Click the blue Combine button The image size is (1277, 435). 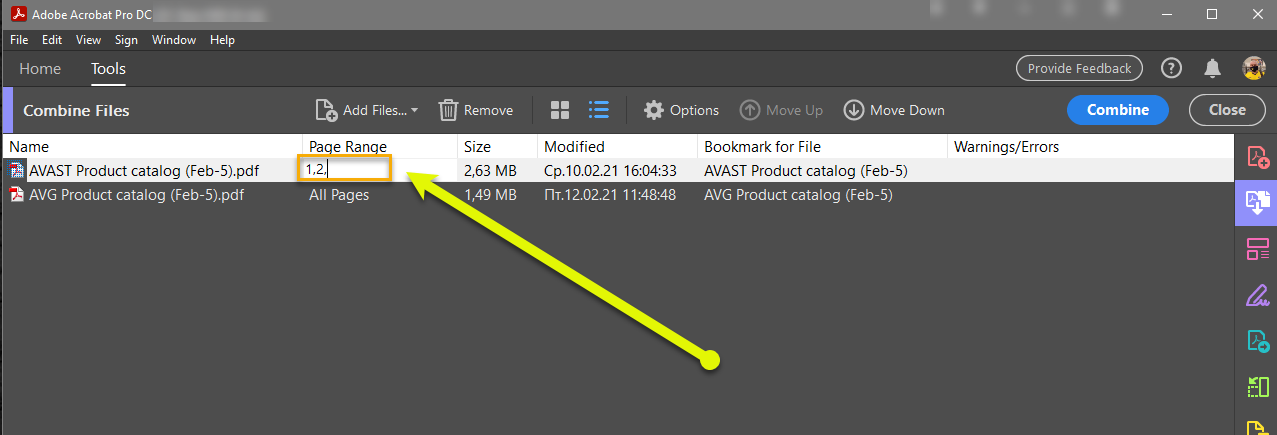[x=1117, y=110]
